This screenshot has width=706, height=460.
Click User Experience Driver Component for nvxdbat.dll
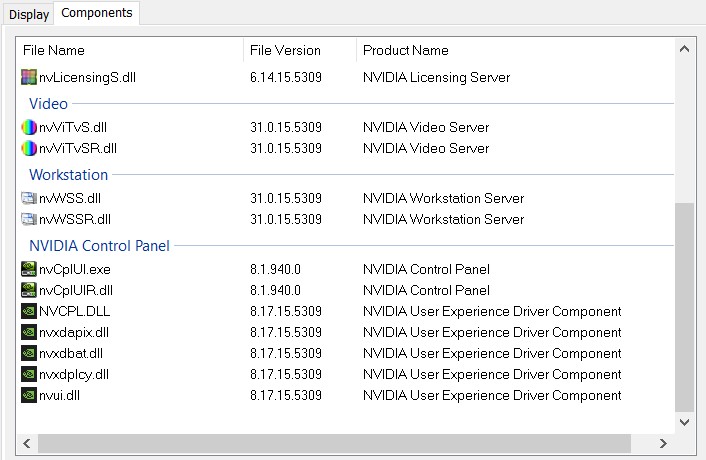click(492, 353)
